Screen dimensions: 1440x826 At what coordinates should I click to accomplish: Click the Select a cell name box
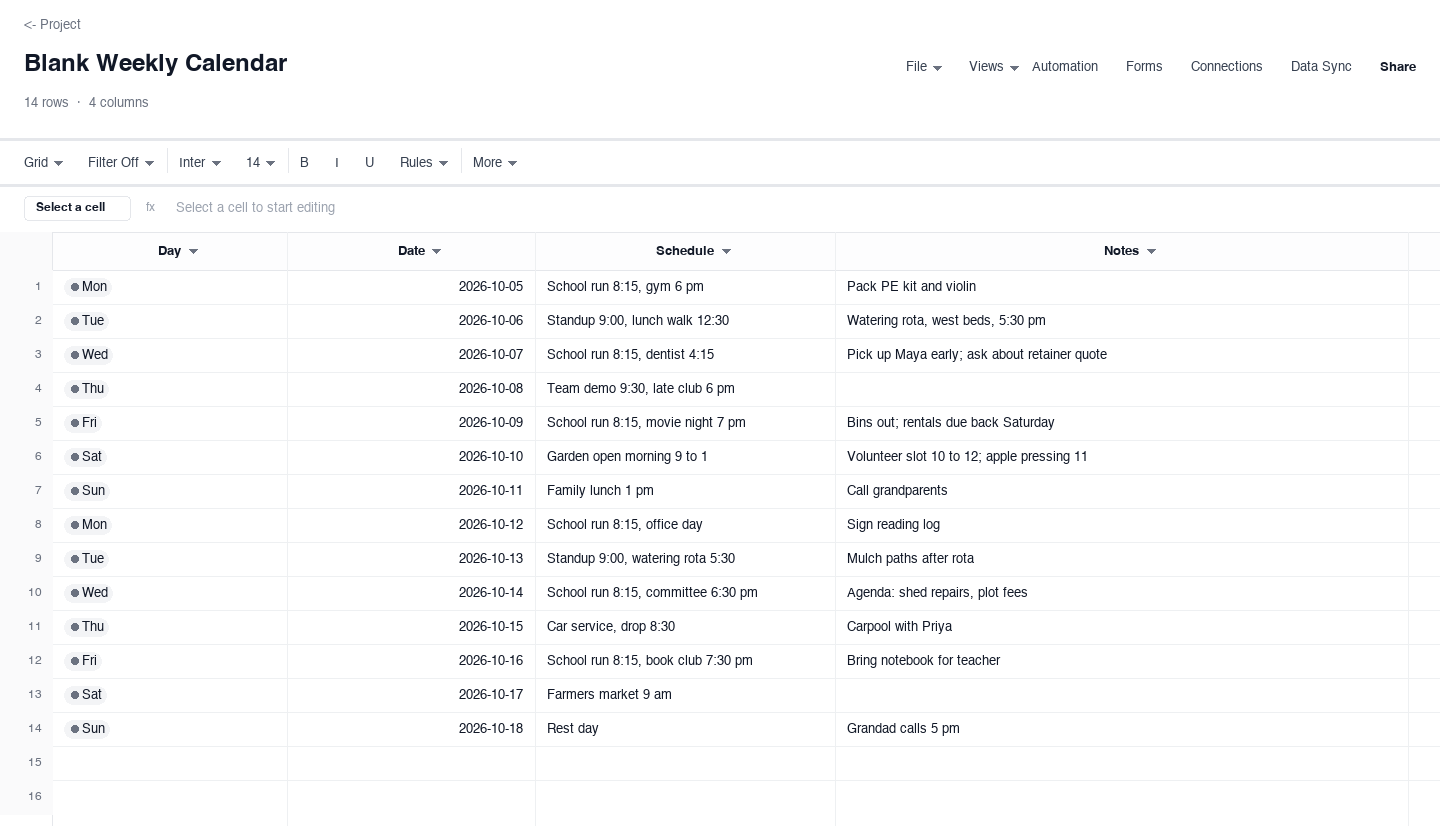pos(77,208)
